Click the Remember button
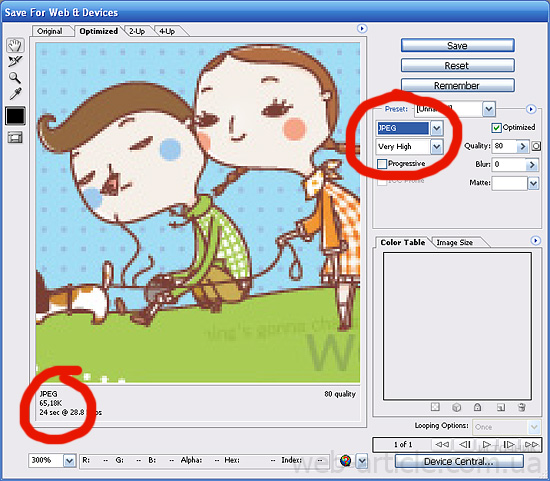The width and height of the screenshot is (550, 481). (458, 86)
